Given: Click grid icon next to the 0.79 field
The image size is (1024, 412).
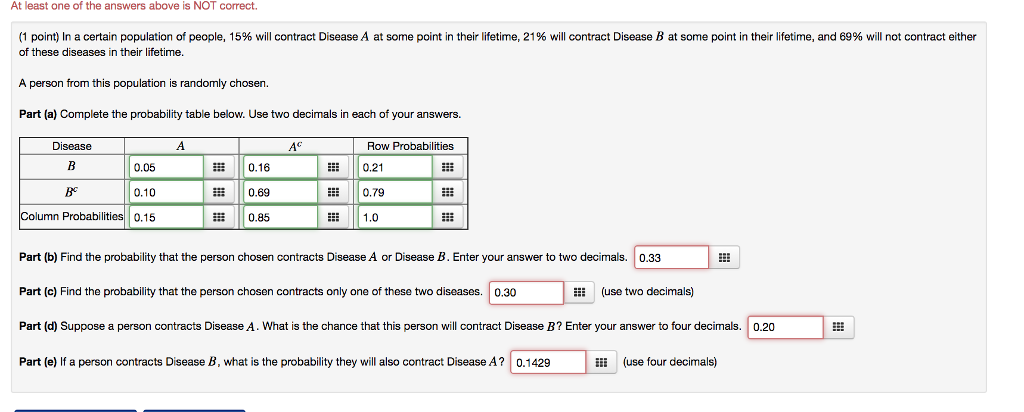Looking at the screenshot, I should tap(448, 192).
